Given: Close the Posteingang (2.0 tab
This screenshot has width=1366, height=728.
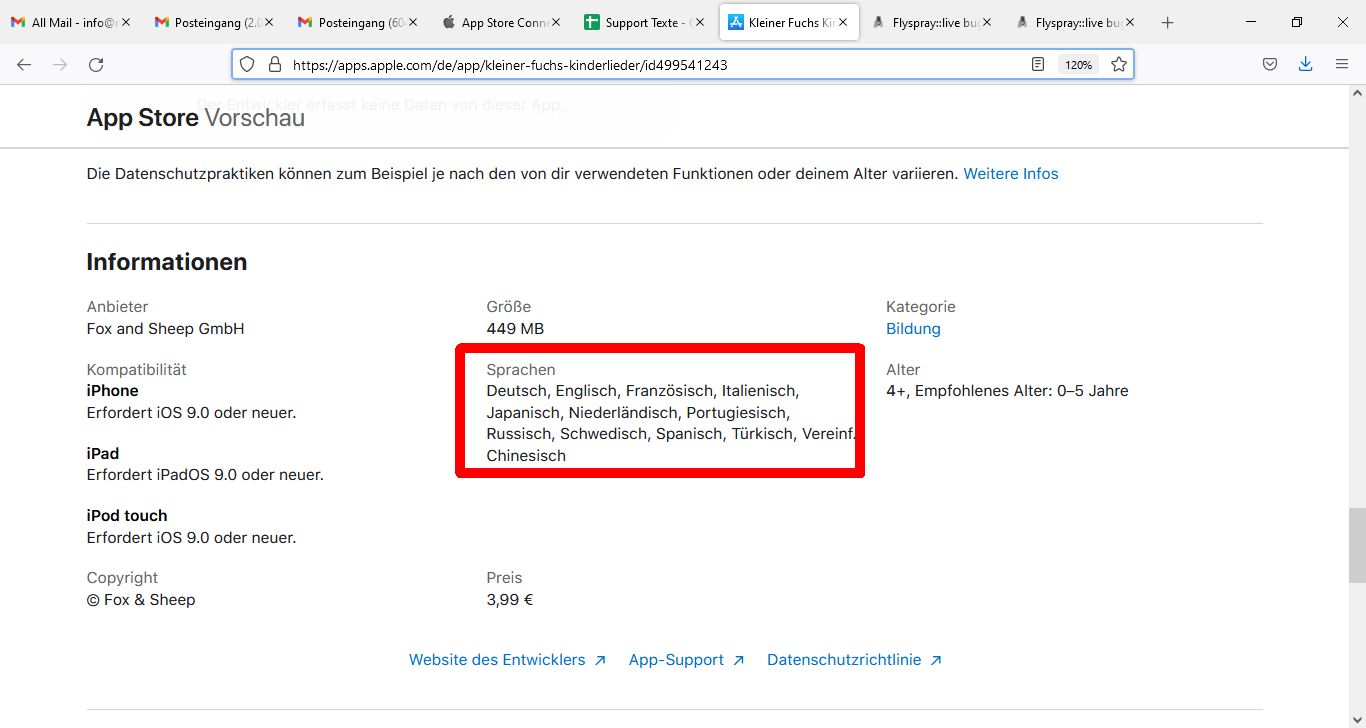Looking at the screenshot, I should click(269, 22).
